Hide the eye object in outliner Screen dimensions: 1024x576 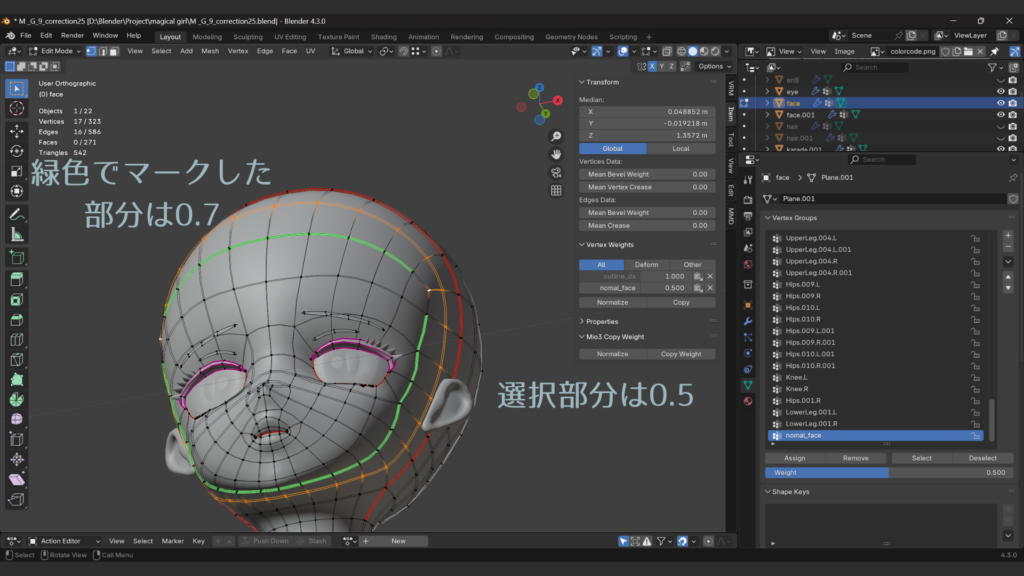click(1000, 91)
